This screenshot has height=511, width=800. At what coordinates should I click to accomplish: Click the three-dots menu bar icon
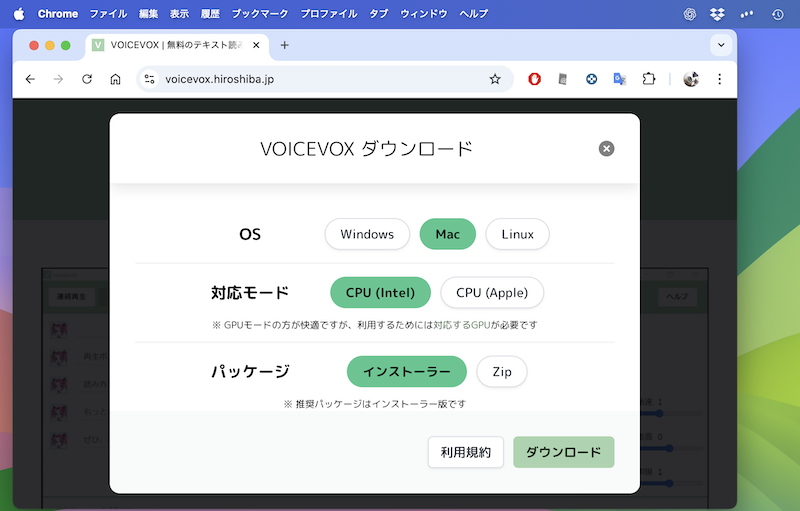tap(747, 14)
